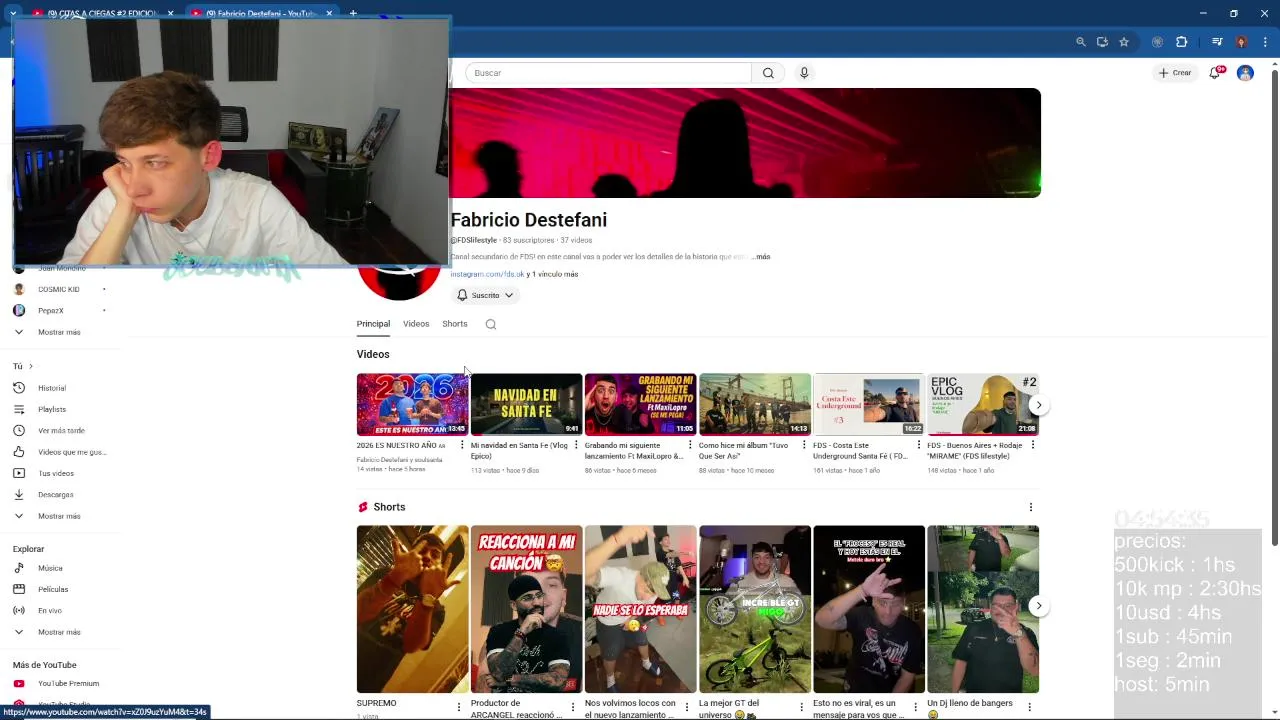Open the notifications bell
The height and width of the screenshot is (720, 1280).
click(x=1215, y=73)
